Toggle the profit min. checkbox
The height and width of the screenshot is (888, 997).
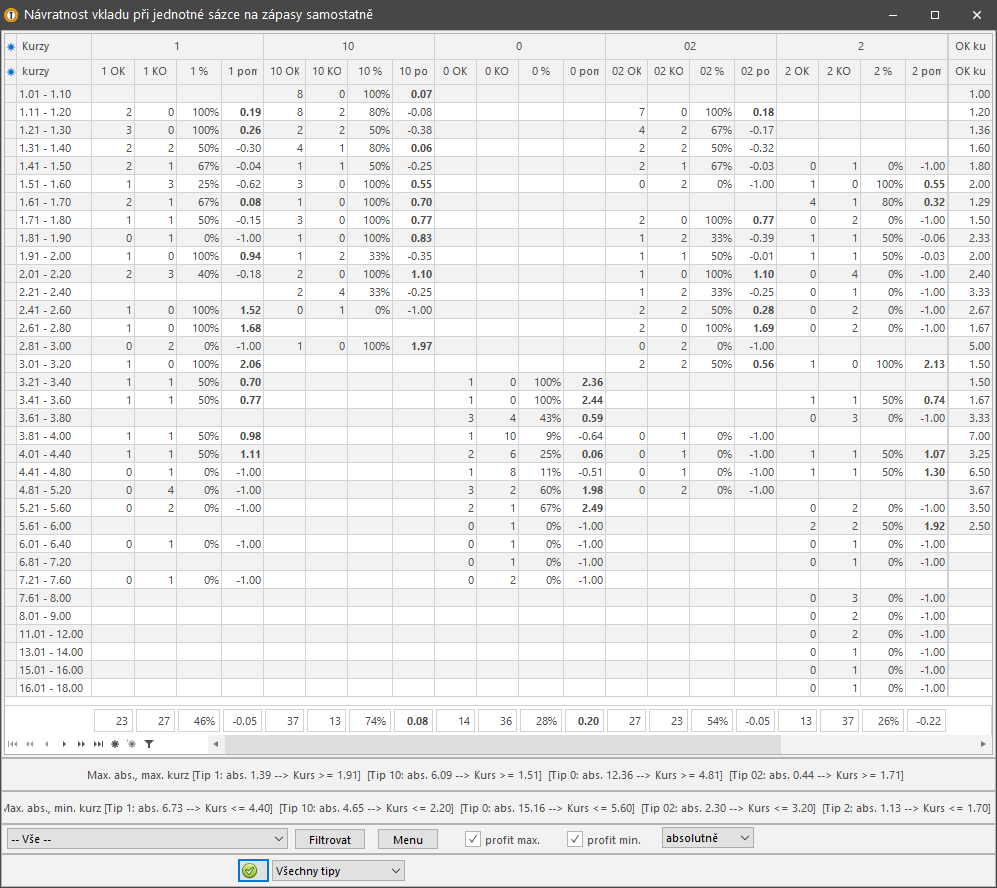(x=575, y=839)
